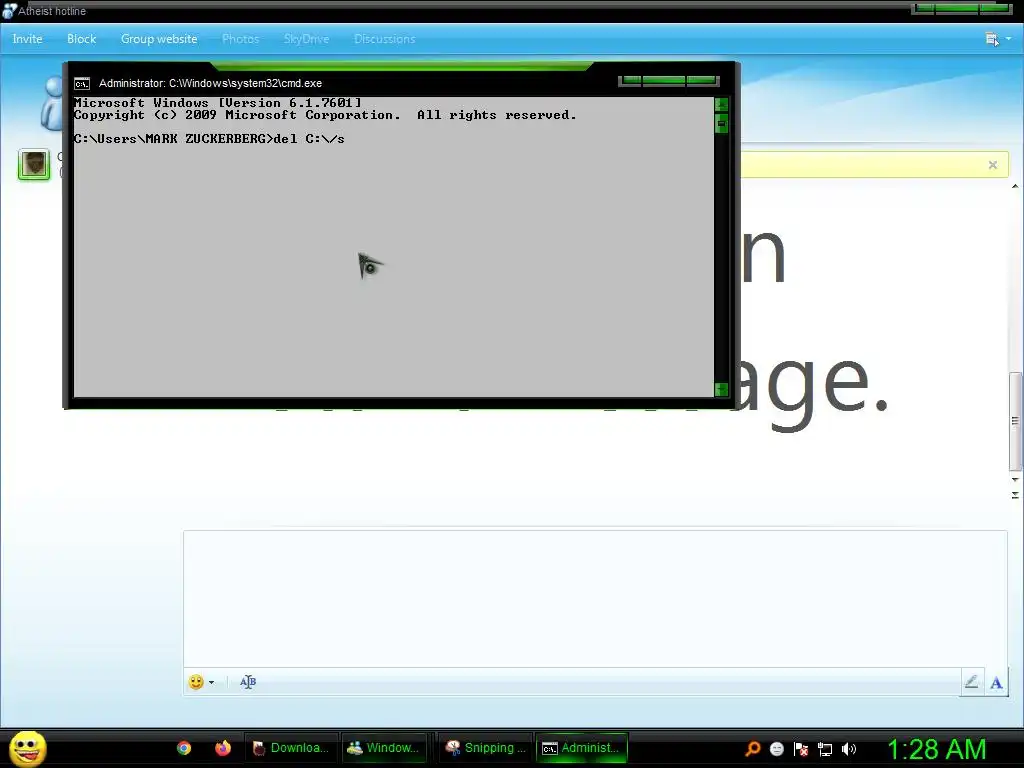
Task: Maximize the cmd window
Action: point(664,81)
